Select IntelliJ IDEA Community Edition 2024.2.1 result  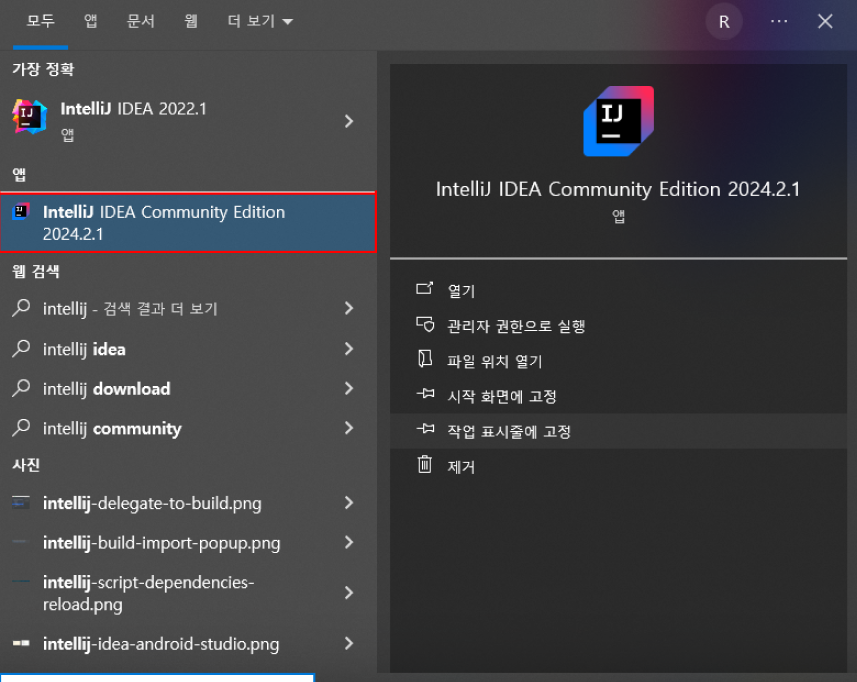point(188,222)
